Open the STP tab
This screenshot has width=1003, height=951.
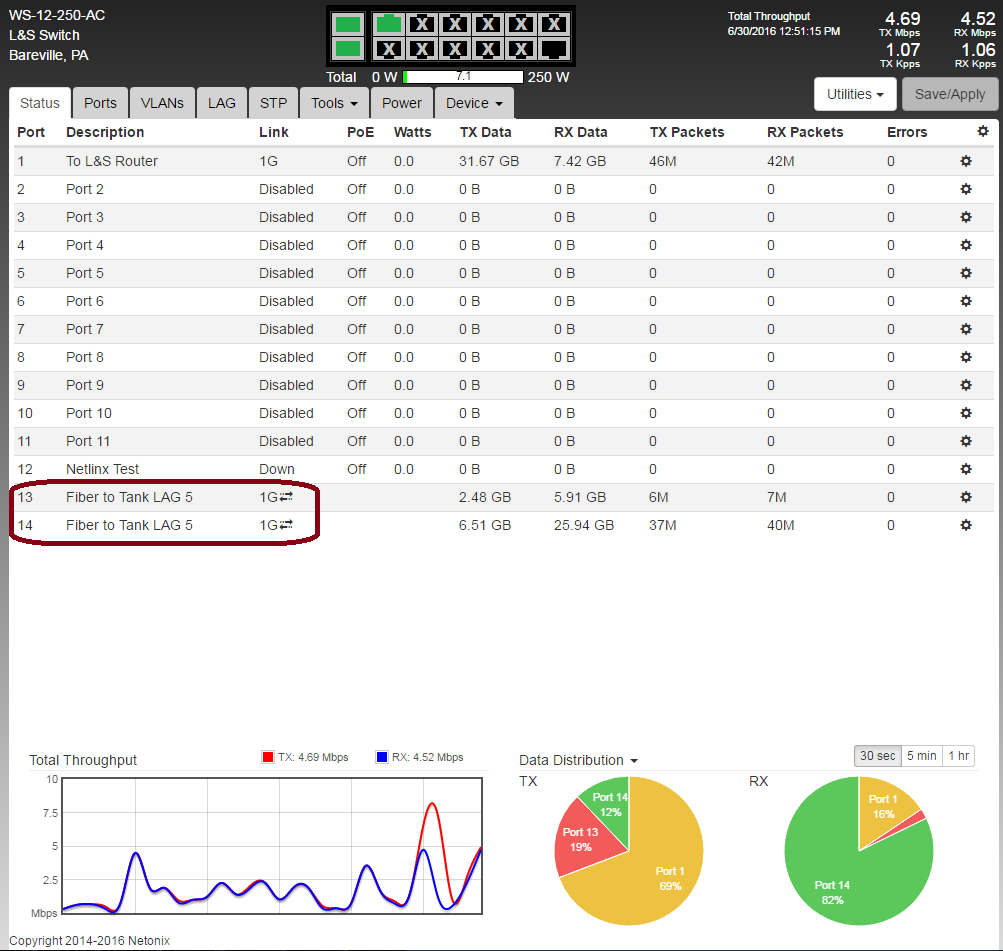tap(273, 103)
